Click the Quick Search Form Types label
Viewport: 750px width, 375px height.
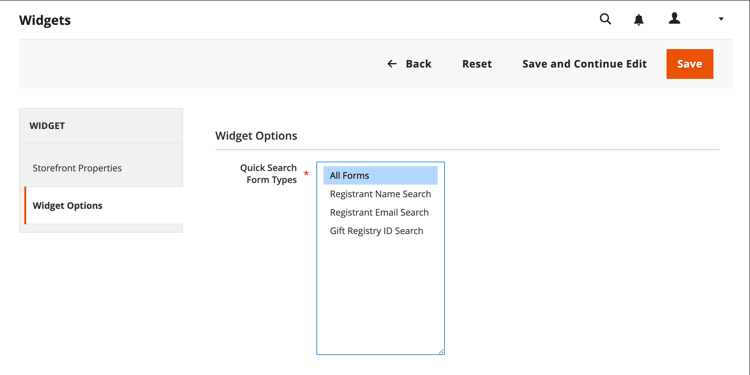(268, 174)
